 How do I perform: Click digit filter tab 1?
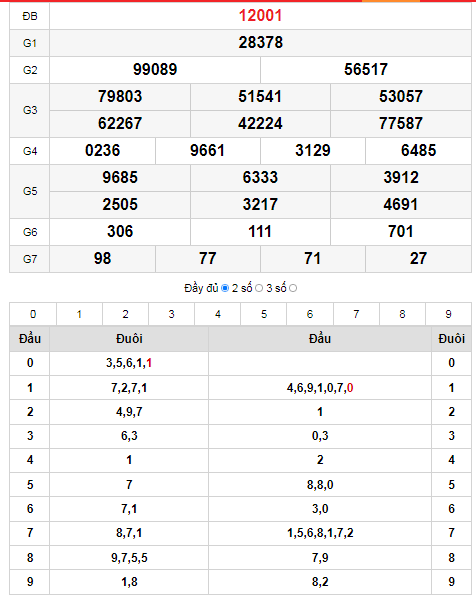coord(79,314)
